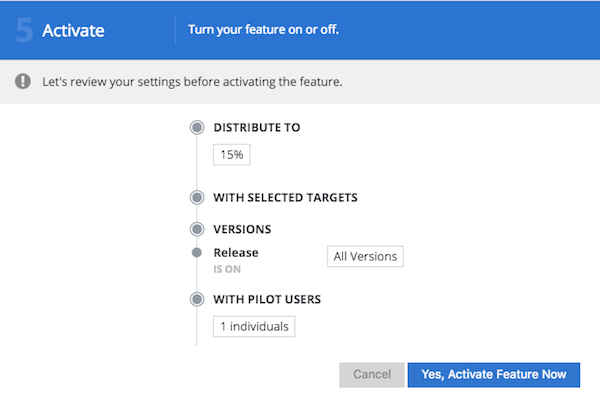Click the DISTRIBUTE TO heading
This screenshot has height=397, width=600.
[257, 127]
